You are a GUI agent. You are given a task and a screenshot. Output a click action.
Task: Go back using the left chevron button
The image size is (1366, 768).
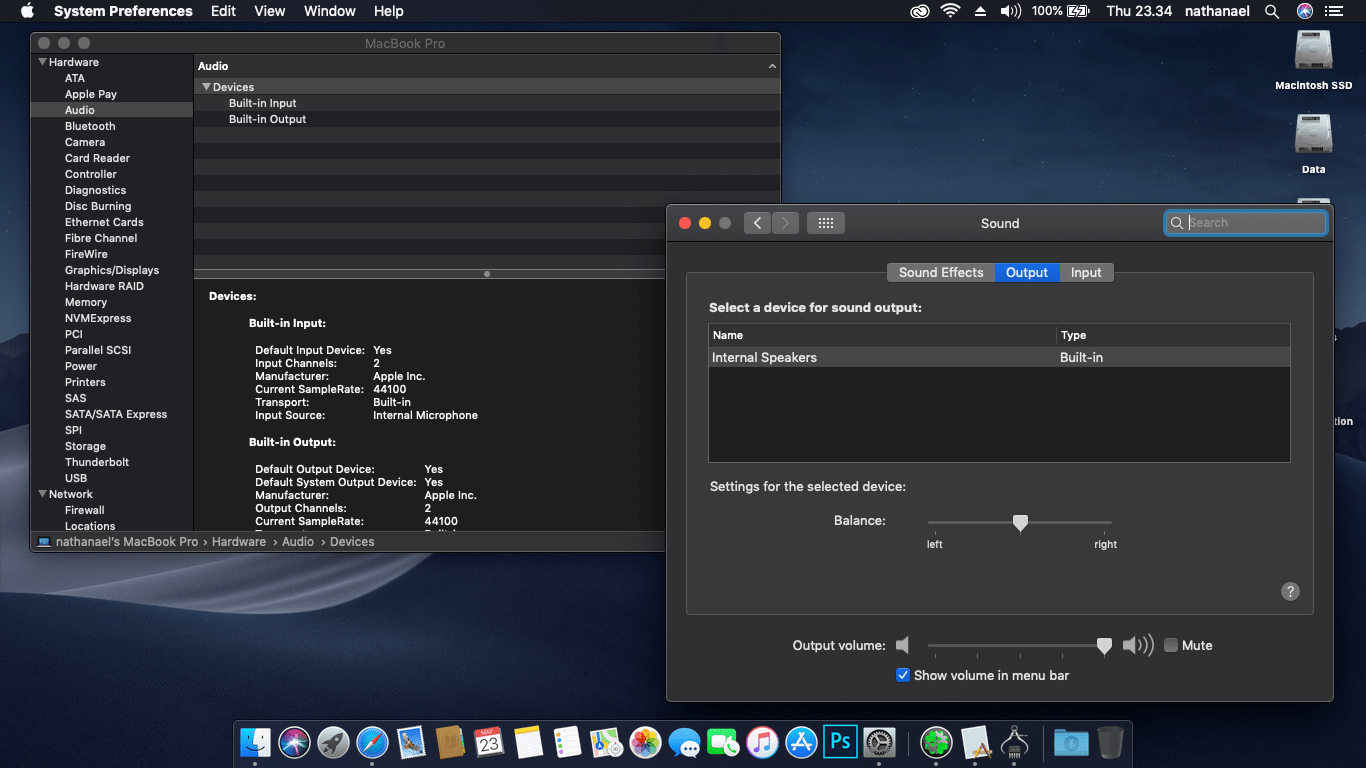[757, 223]
